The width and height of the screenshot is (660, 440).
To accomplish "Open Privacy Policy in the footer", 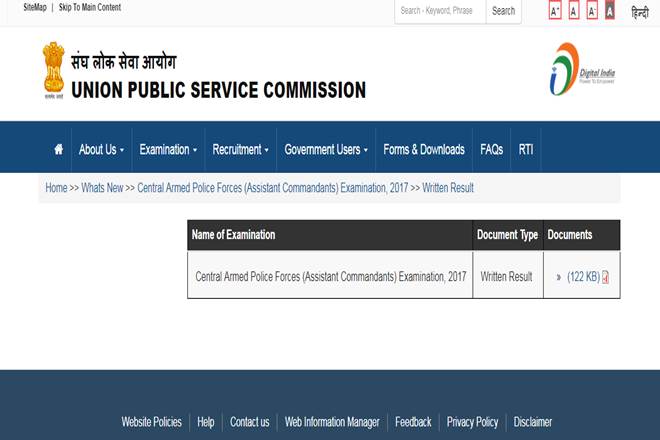I will pyautogui.click(x=472, y=422).
